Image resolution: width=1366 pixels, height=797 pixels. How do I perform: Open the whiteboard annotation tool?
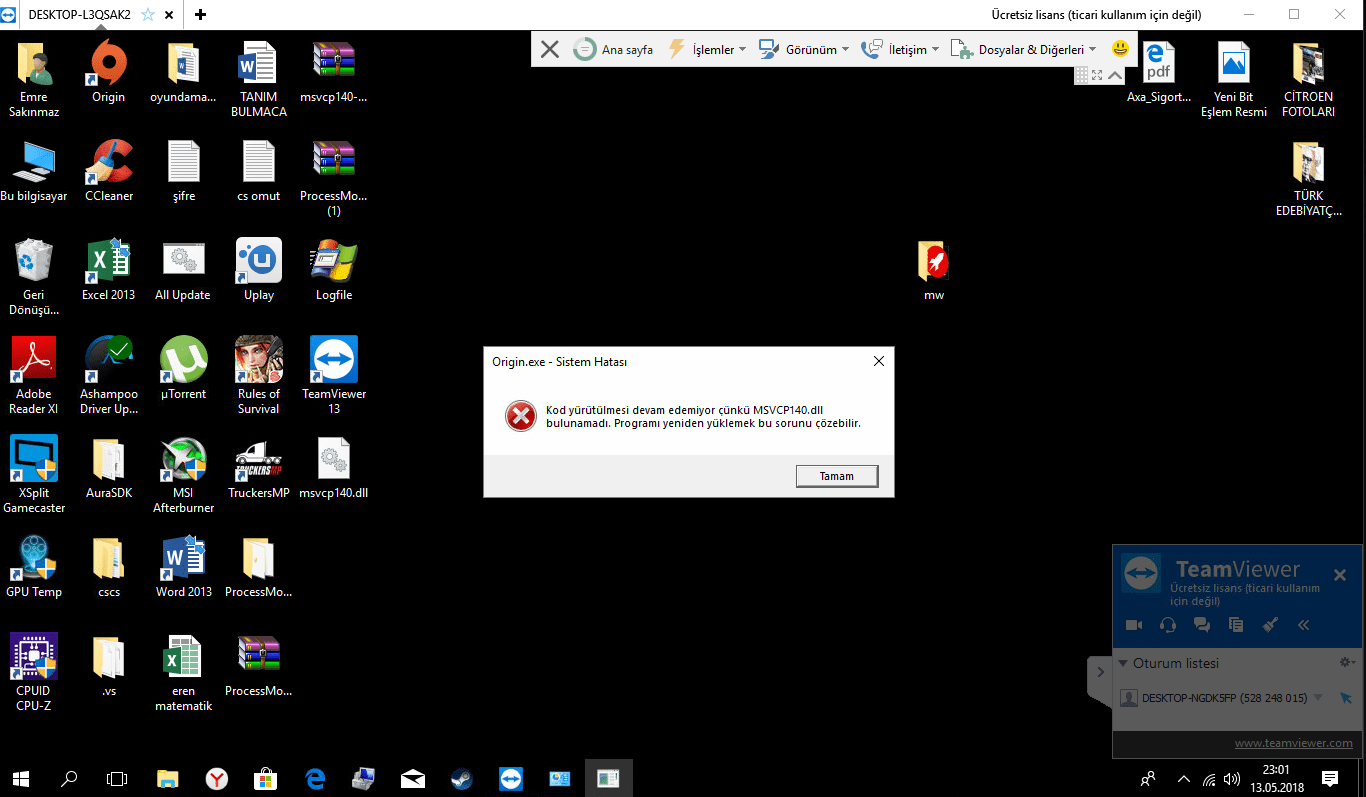(1270, 624)
